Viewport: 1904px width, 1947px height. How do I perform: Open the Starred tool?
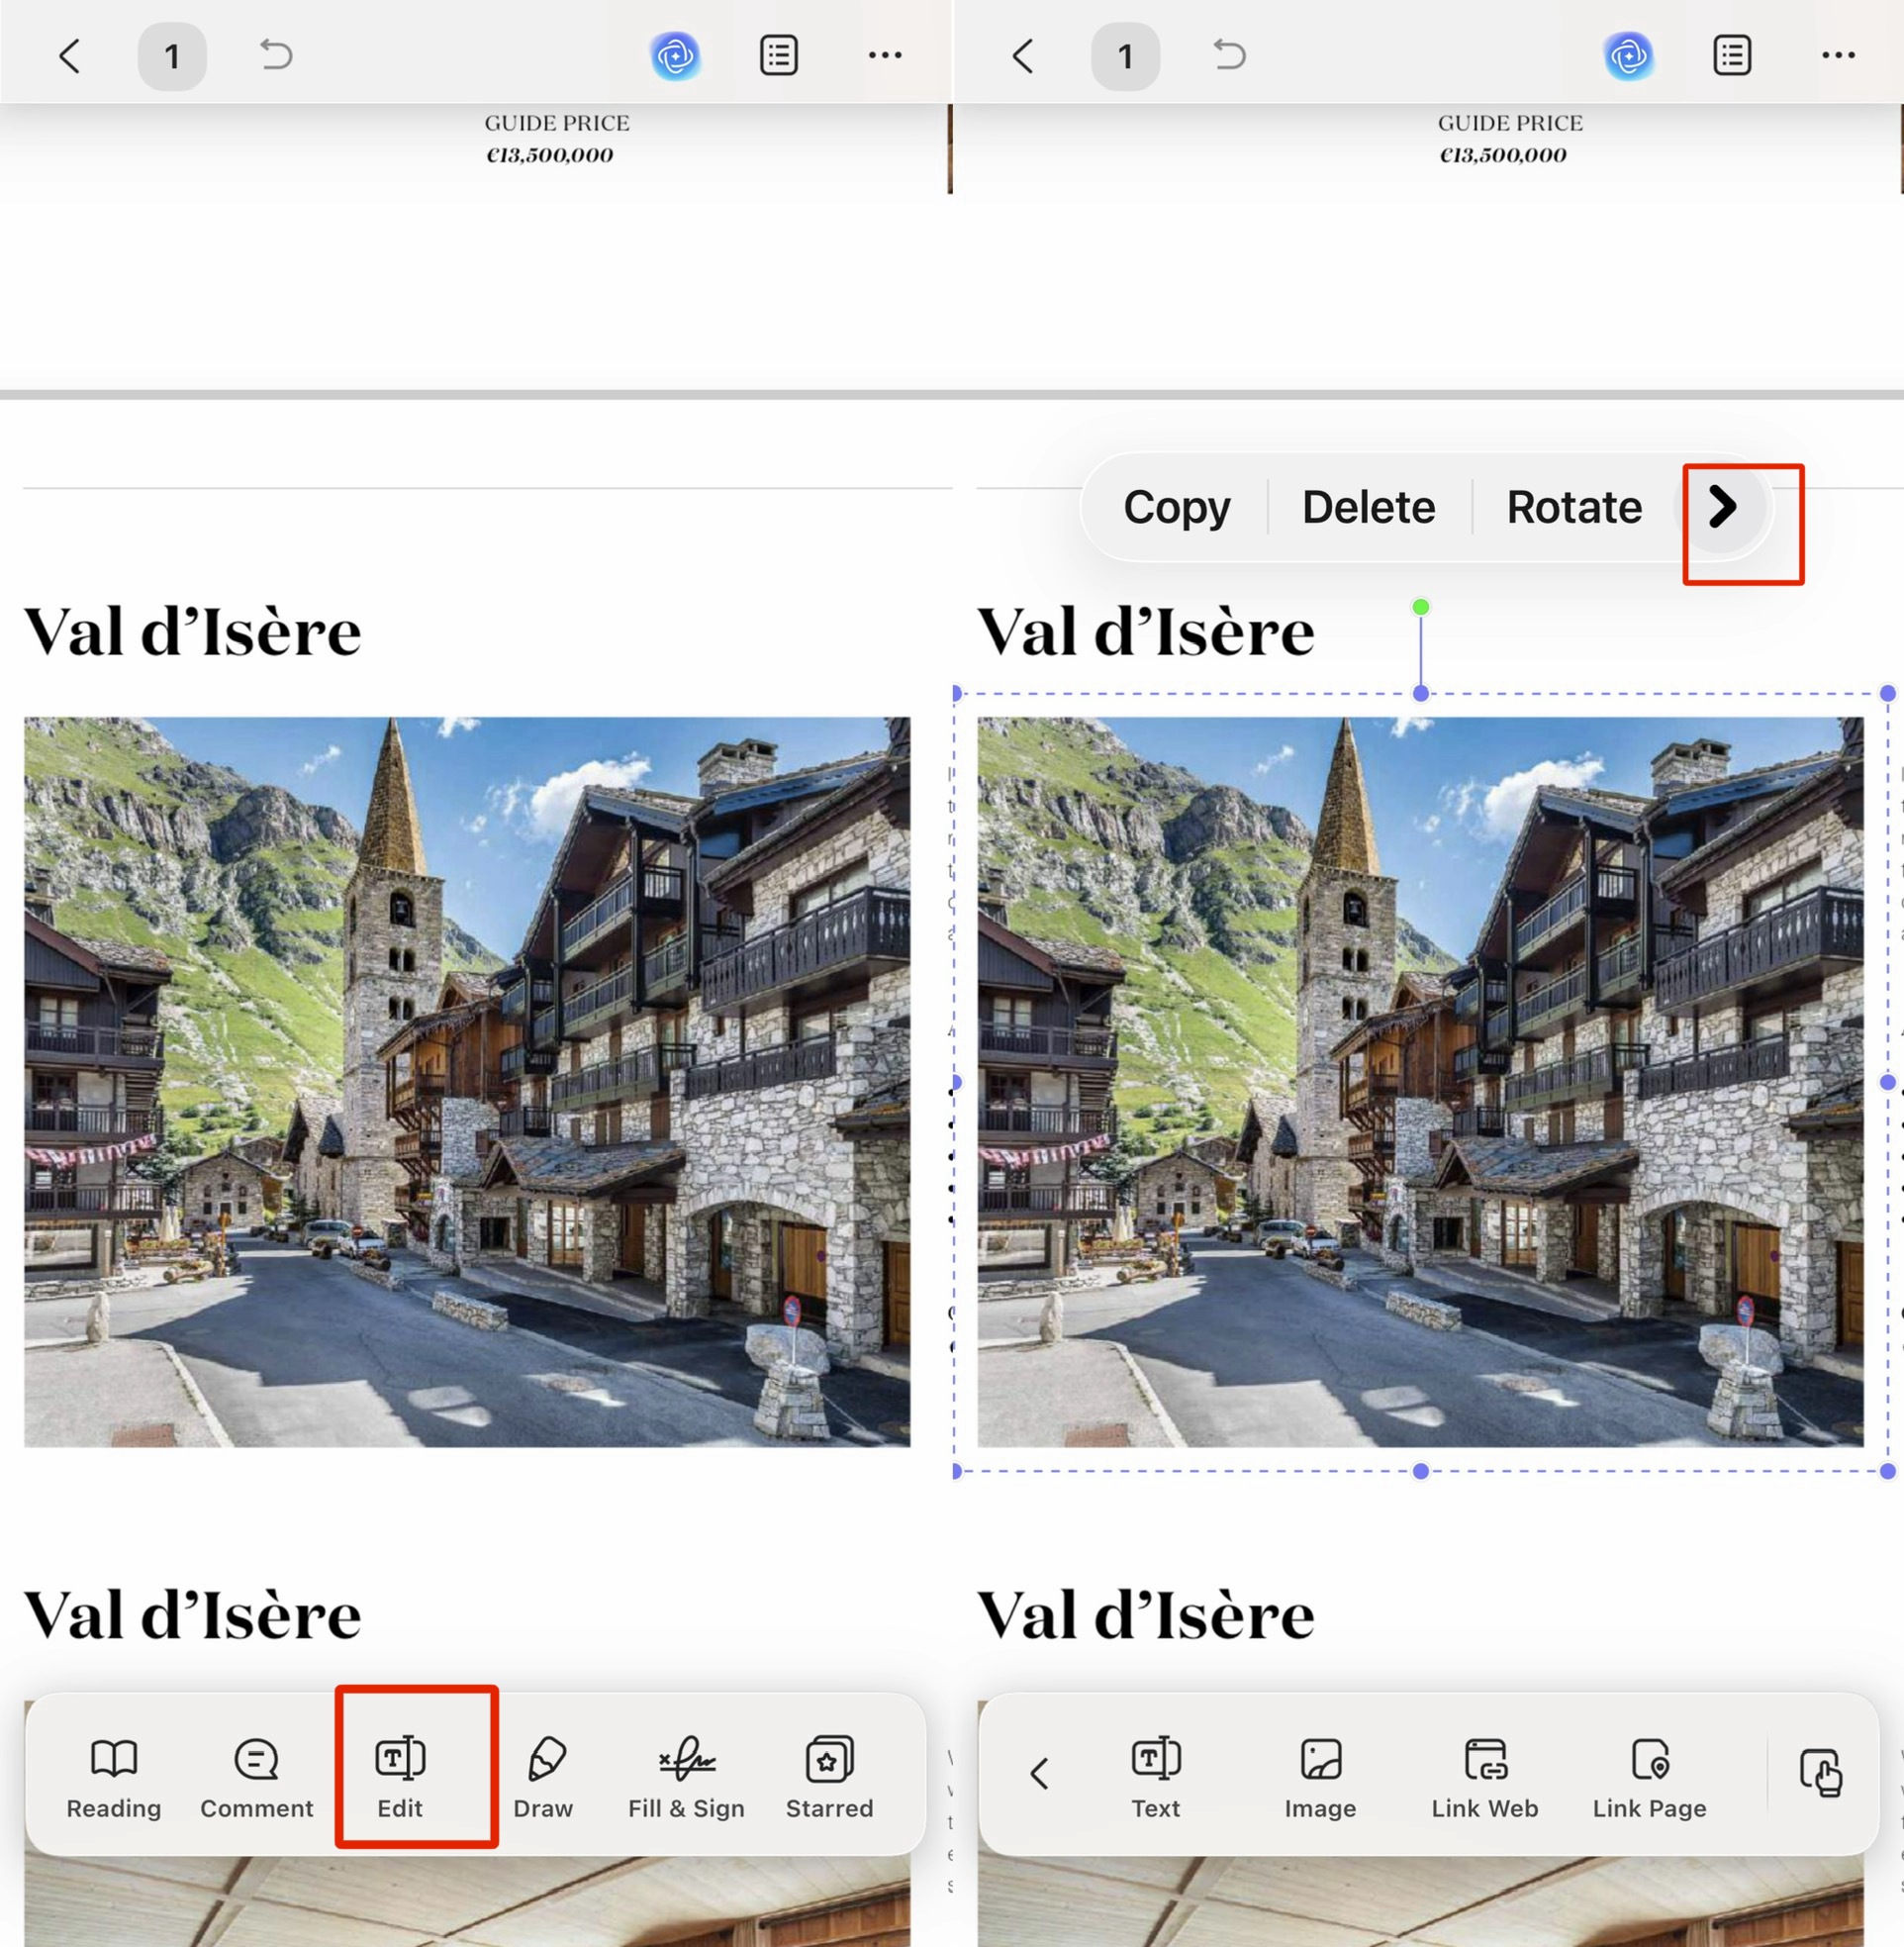pyautogui.click(x=829, y=1779)
